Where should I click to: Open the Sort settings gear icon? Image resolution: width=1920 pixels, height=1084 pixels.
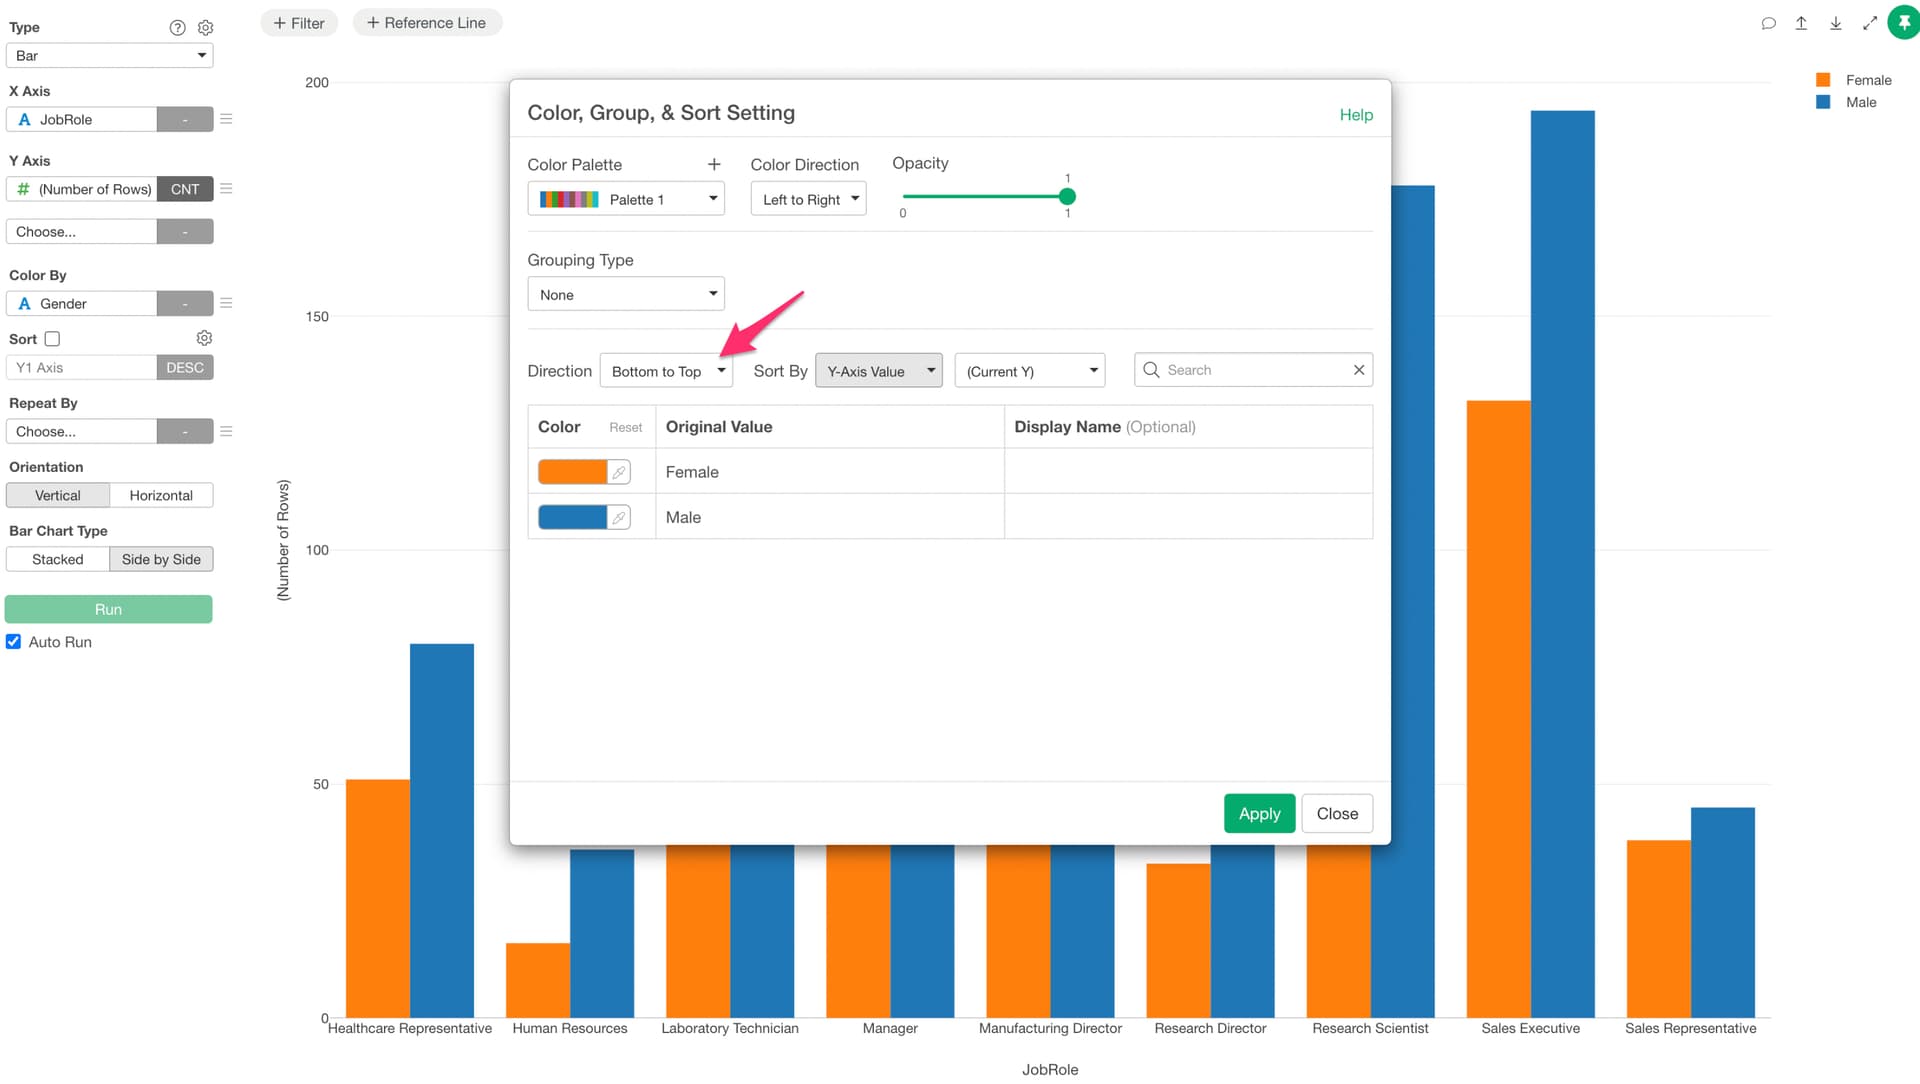pos(204,338)
